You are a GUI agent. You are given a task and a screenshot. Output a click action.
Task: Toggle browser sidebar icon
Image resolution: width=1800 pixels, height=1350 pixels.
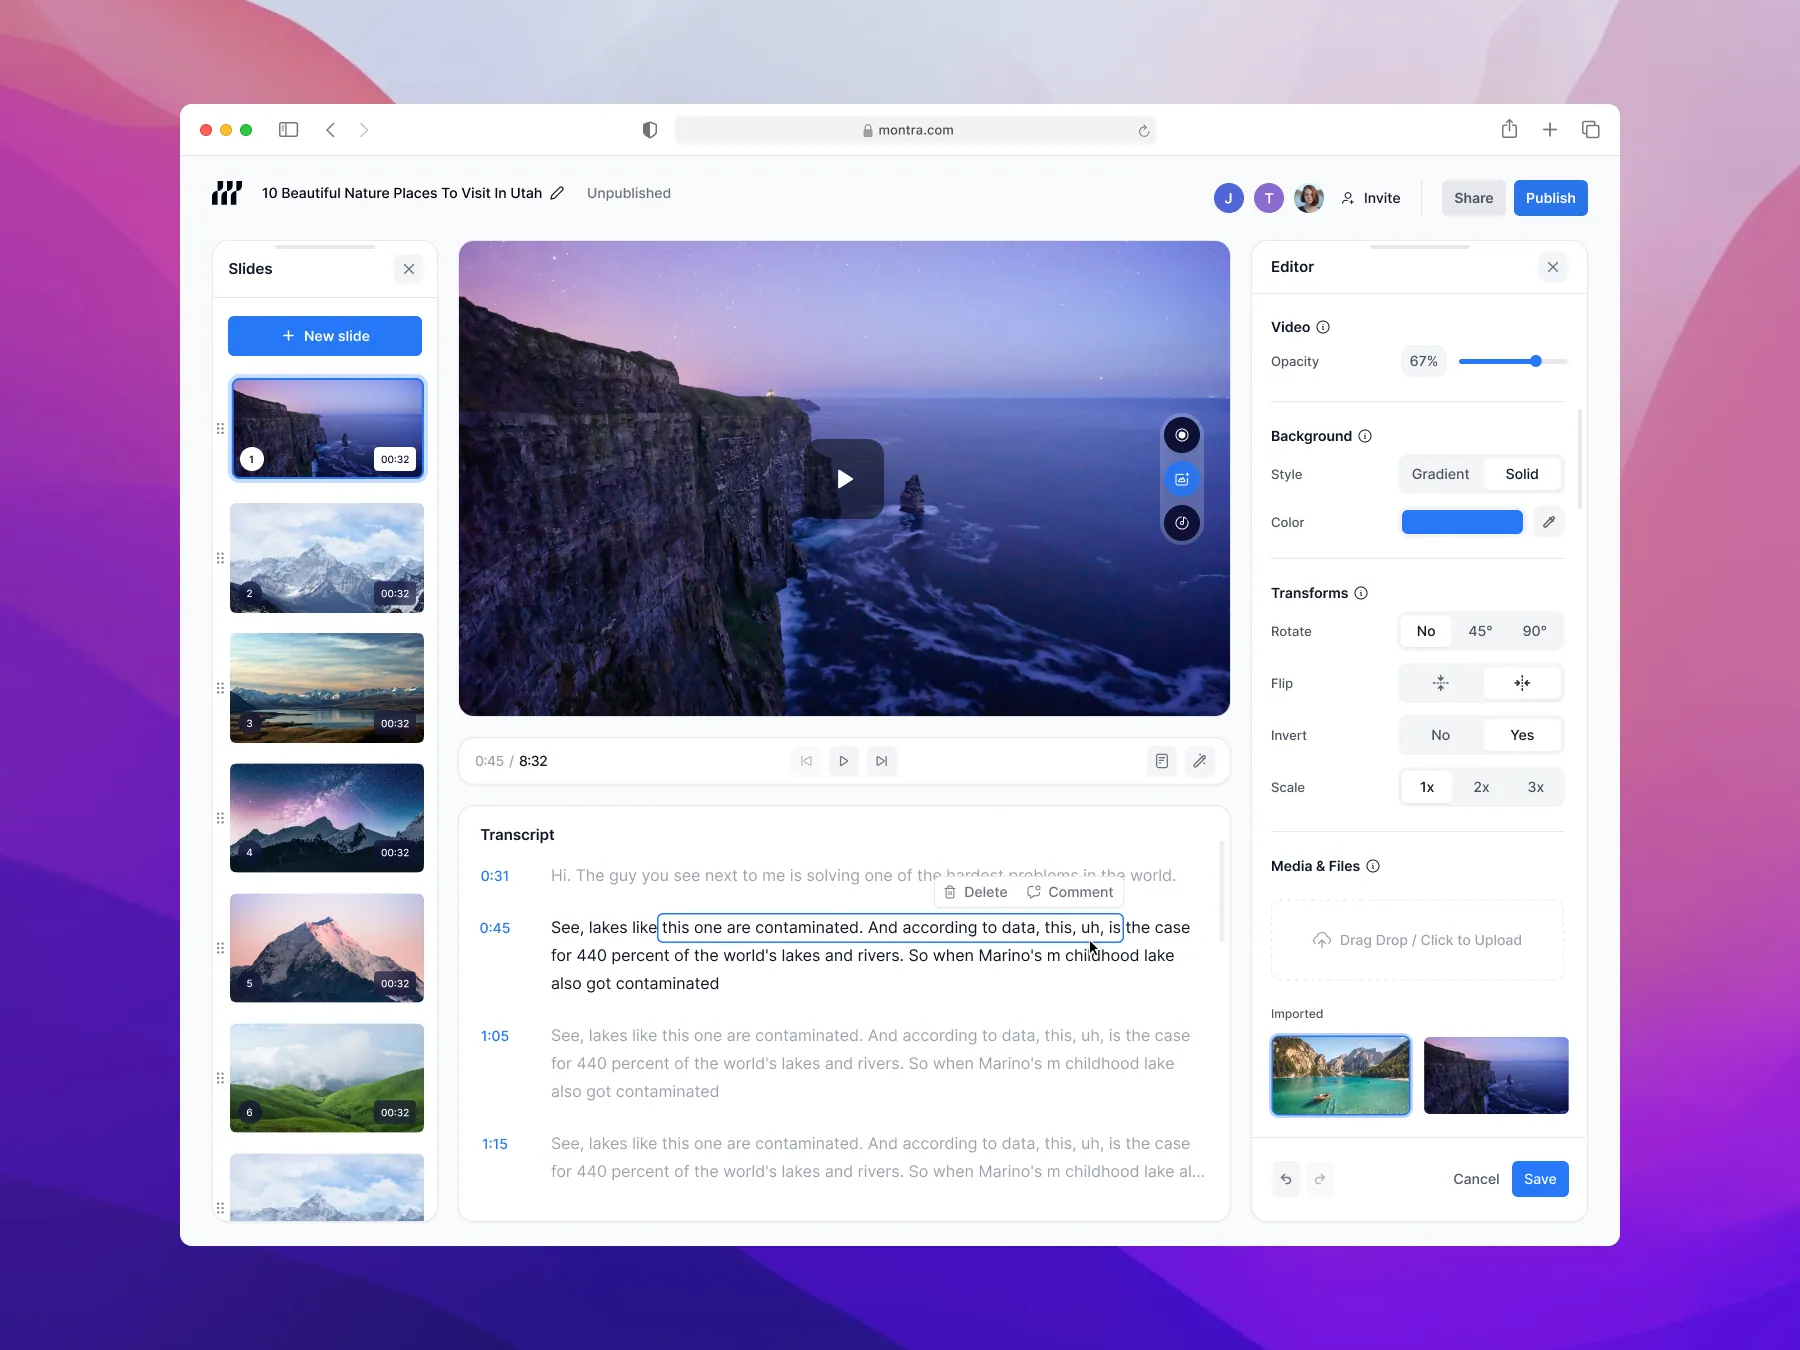click(x=289, y=130)
